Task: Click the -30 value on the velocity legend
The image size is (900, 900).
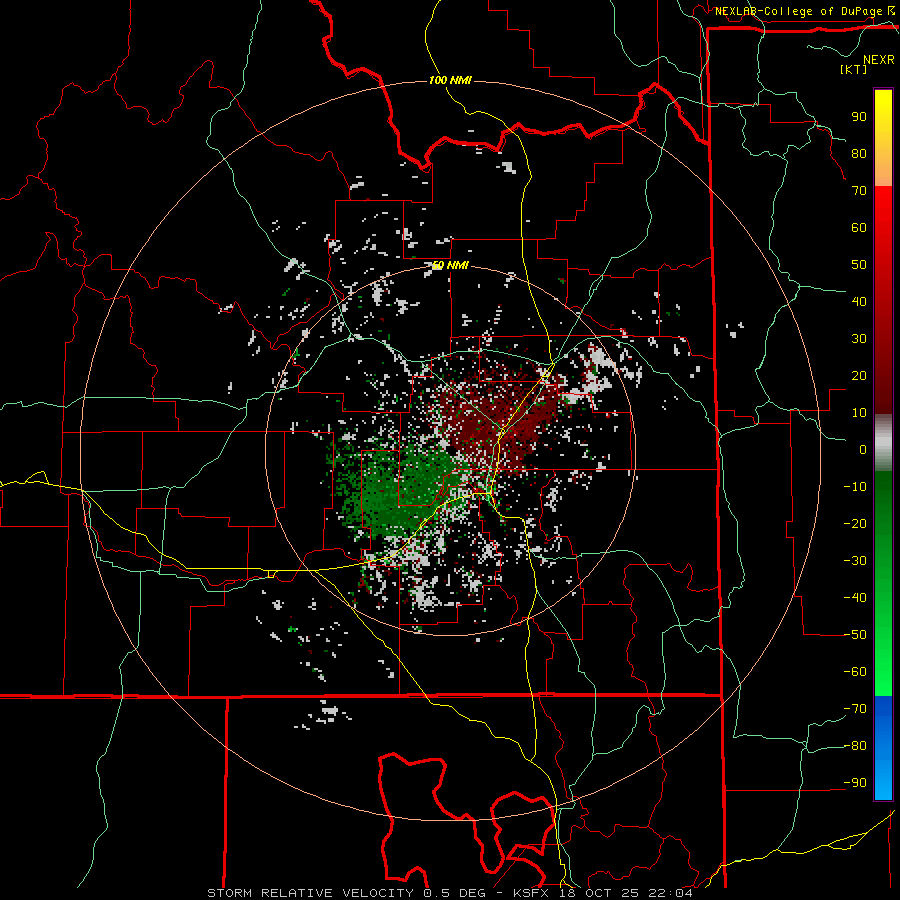Action: pos(855,561)
